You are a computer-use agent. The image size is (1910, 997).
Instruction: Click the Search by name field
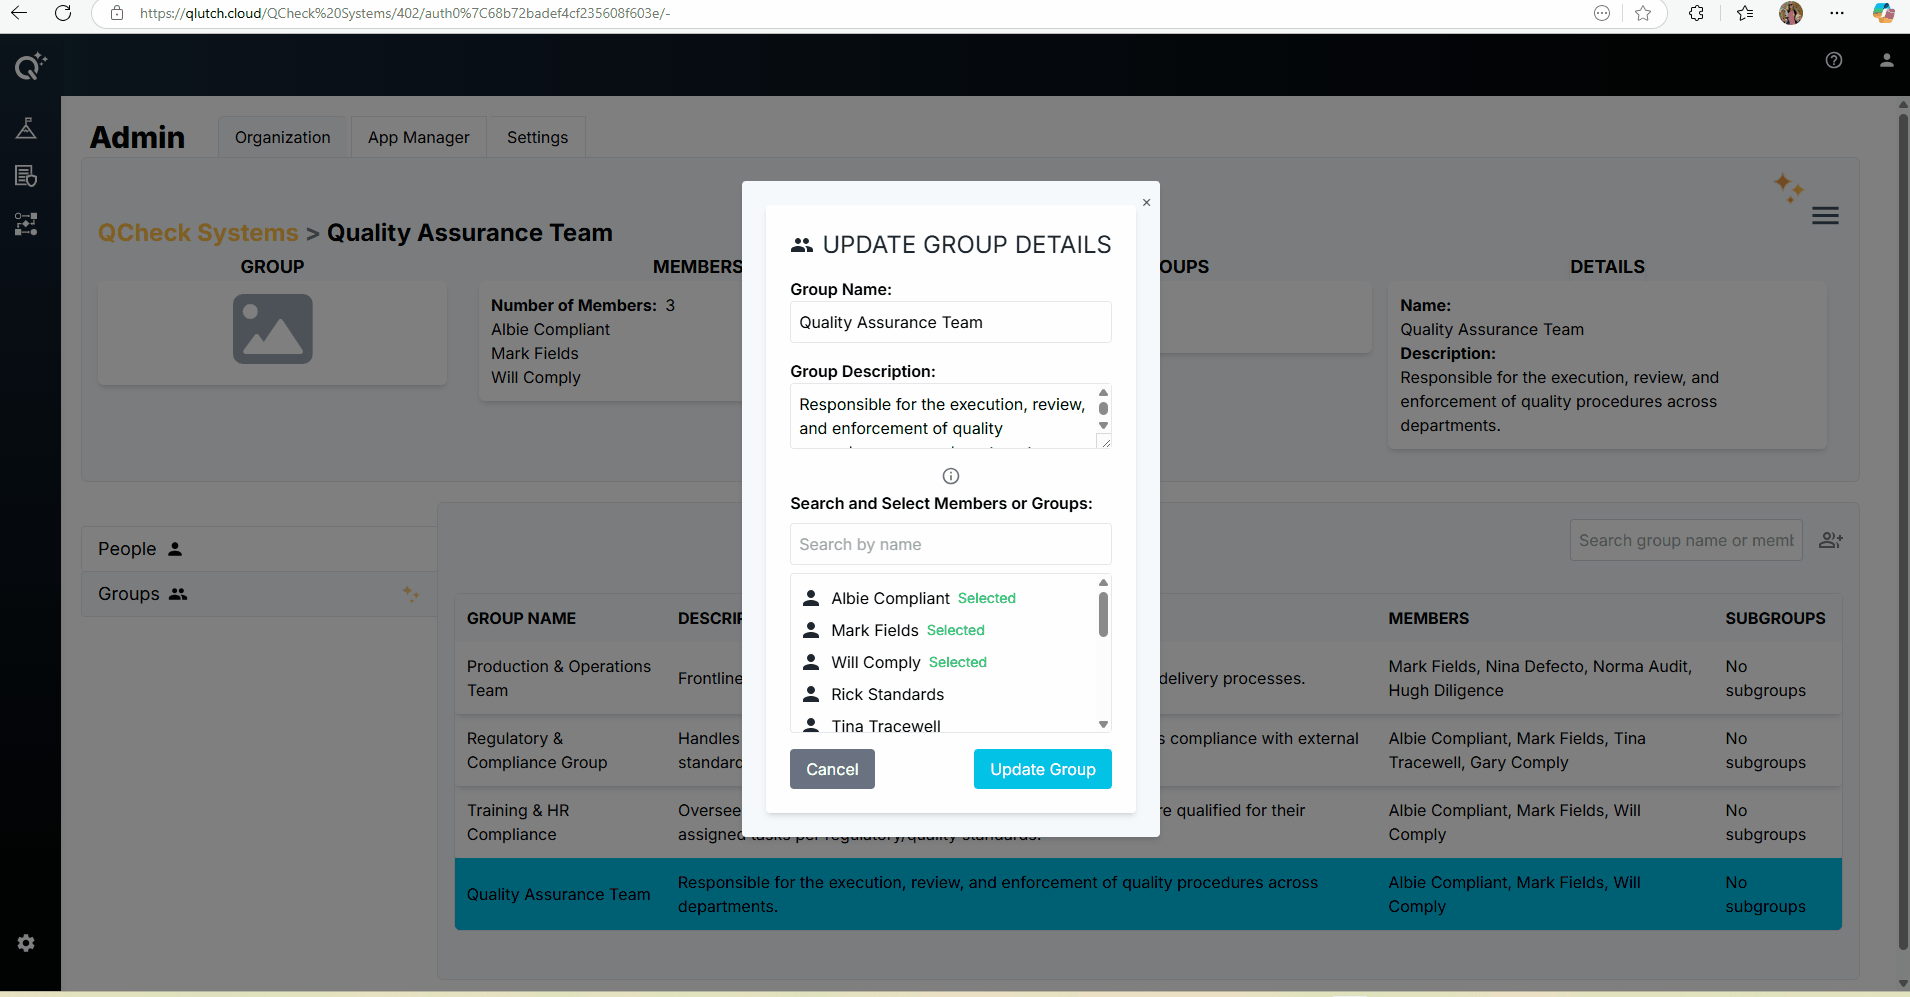(x=950, y=544)
